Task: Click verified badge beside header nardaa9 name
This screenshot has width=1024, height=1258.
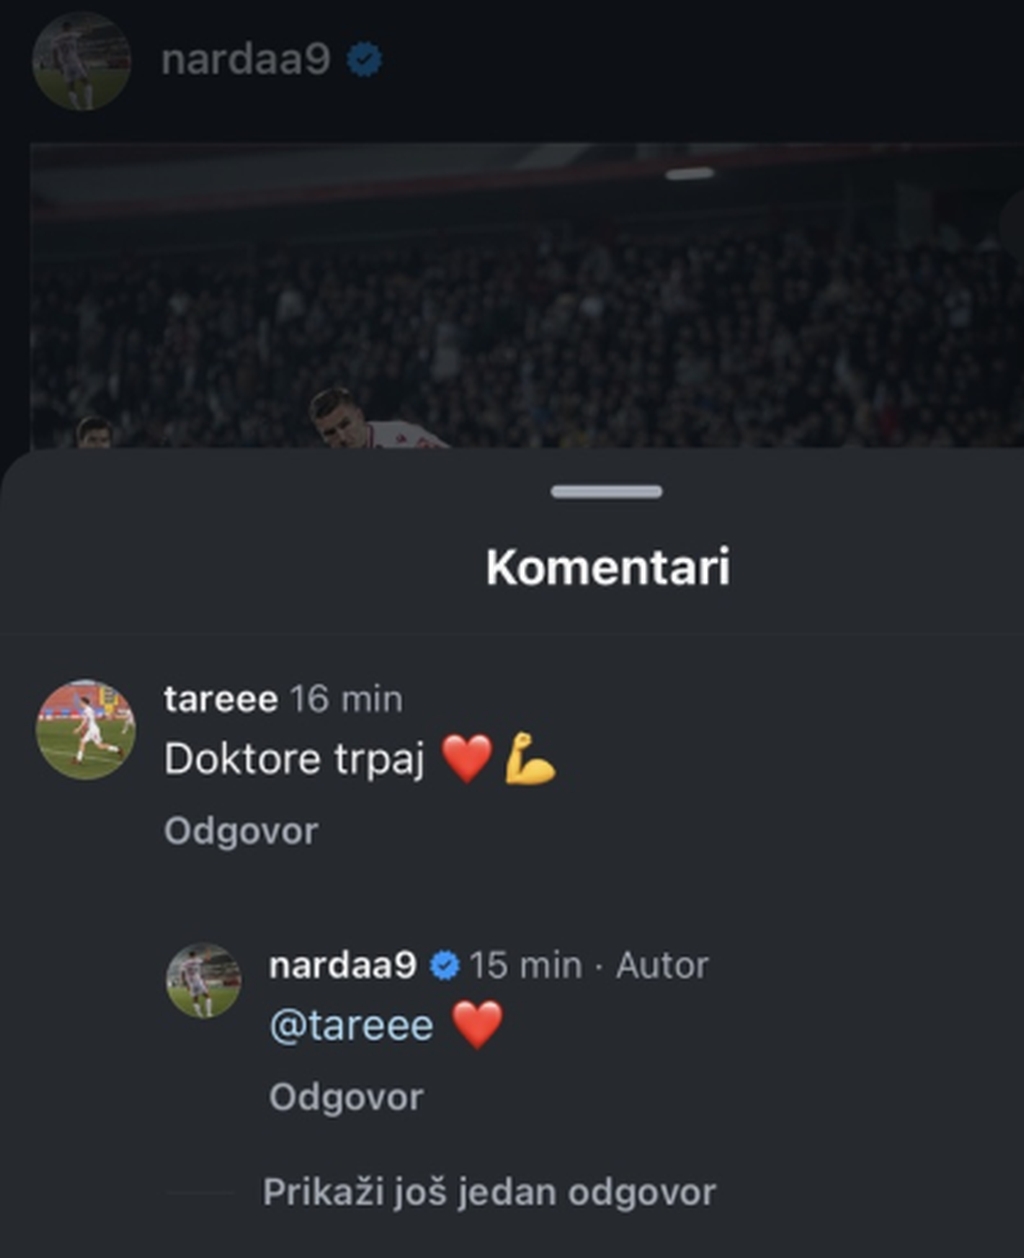Action: [x=364, y=61]
